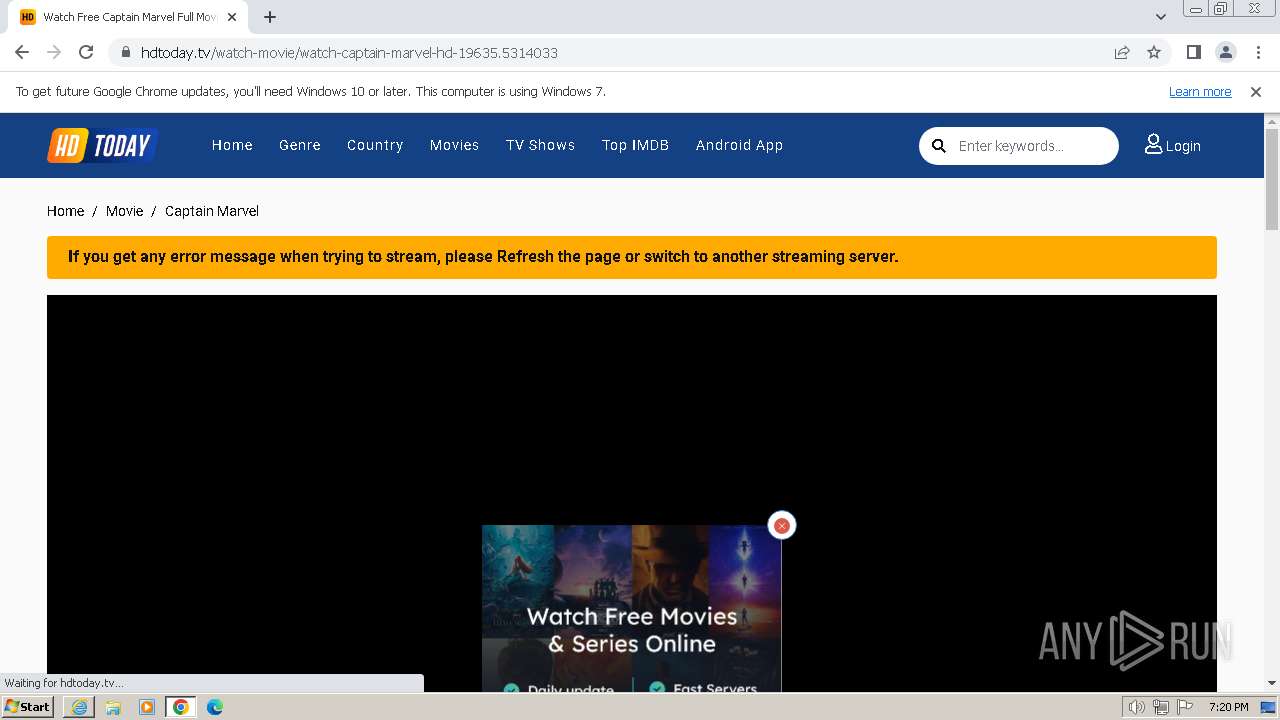Open a new browser tab

pyautogui.click(x=270, y=17)
